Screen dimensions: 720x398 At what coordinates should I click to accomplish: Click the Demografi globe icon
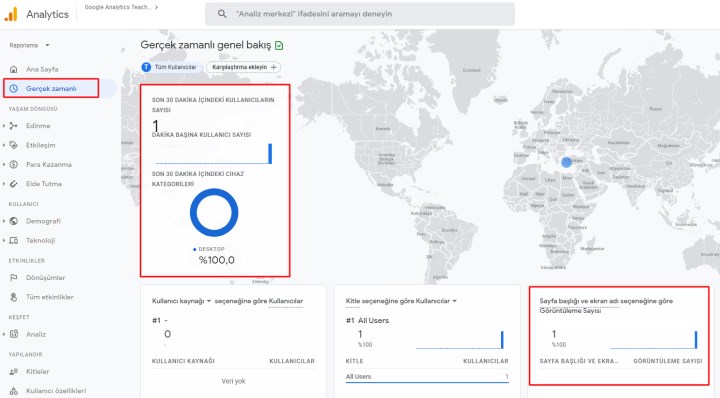pyautogui.click(x=14, y=221)
